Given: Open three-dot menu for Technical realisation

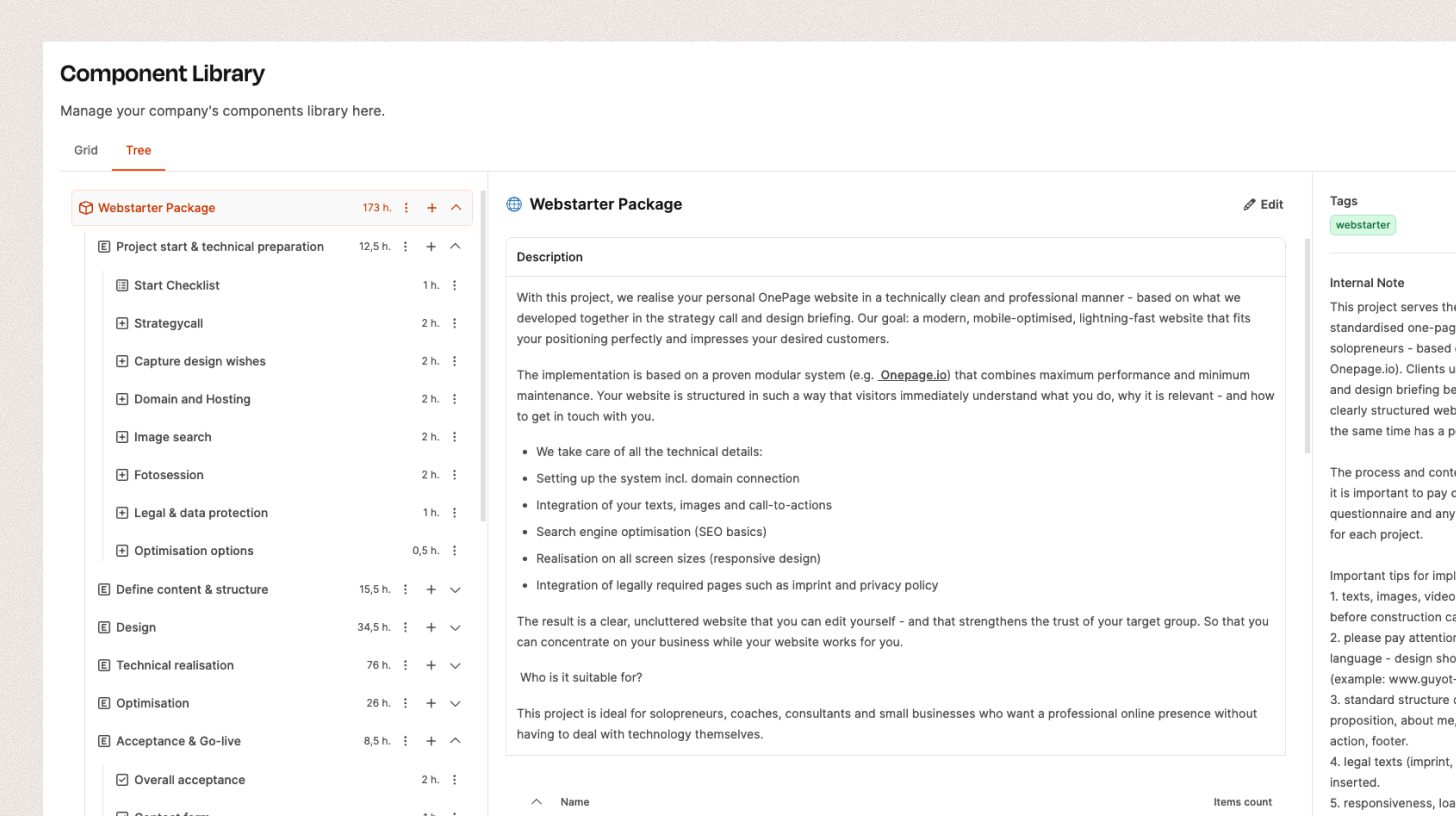Looking at the screenshot, I should coord(405,665).
